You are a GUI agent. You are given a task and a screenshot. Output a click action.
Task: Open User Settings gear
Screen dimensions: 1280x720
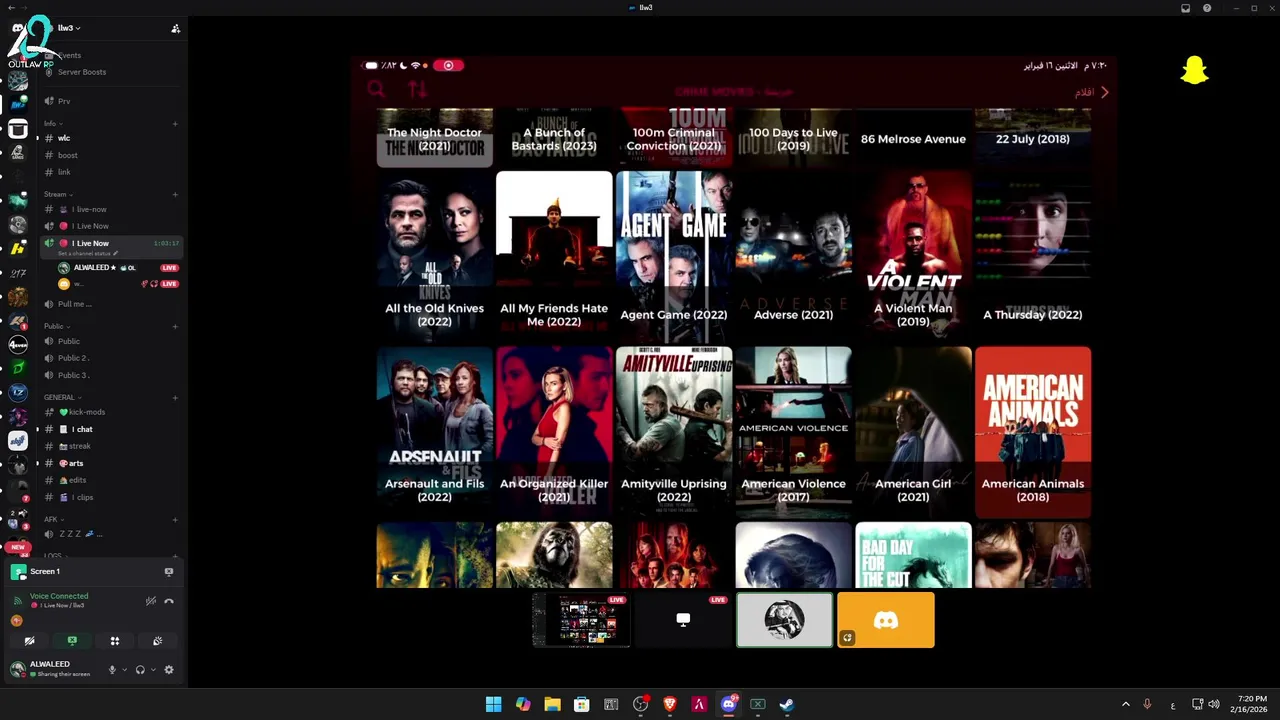(169, 669)
